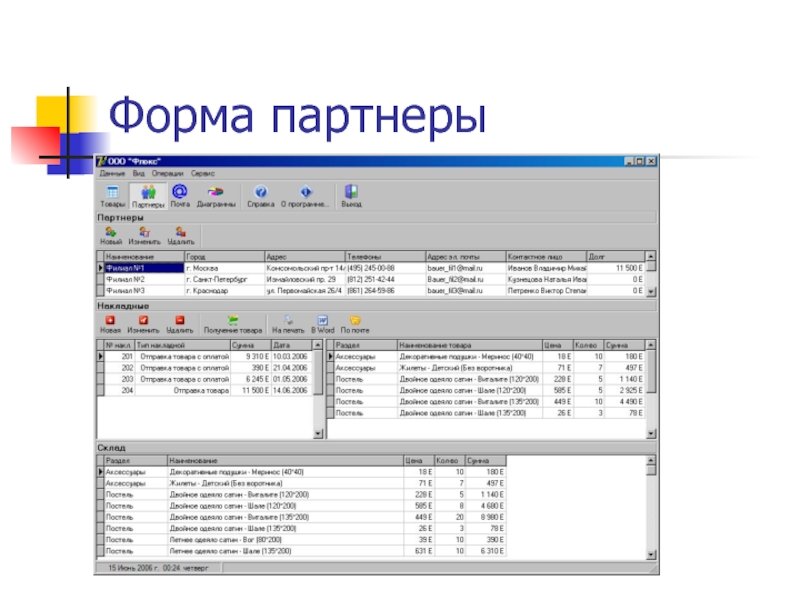Remove a partner with the Удалить icon
The image size is (800, 600).
pos(181,236)
